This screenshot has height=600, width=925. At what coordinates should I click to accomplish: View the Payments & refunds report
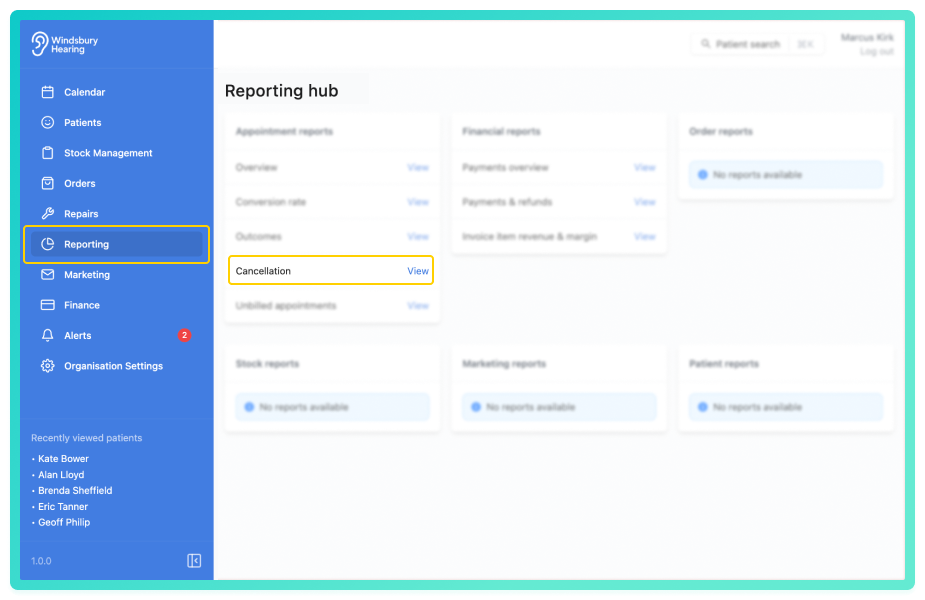click(644, 202)
